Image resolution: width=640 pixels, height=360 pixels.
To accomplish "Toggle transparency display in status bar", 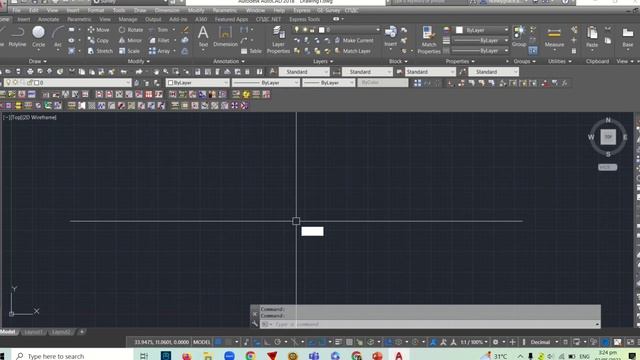I will (349, 342).
